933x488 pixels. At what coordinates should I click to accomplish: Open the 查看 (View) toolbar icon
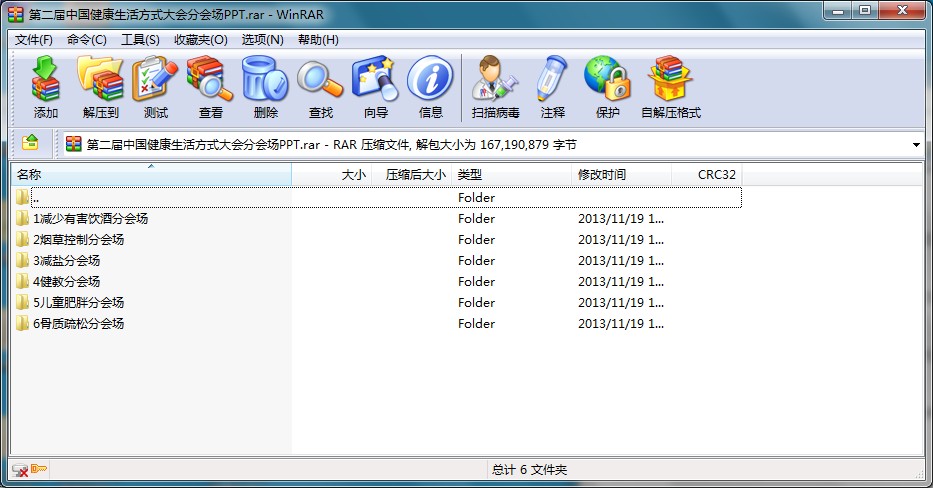pyautogui.click(x=209, y=79)
